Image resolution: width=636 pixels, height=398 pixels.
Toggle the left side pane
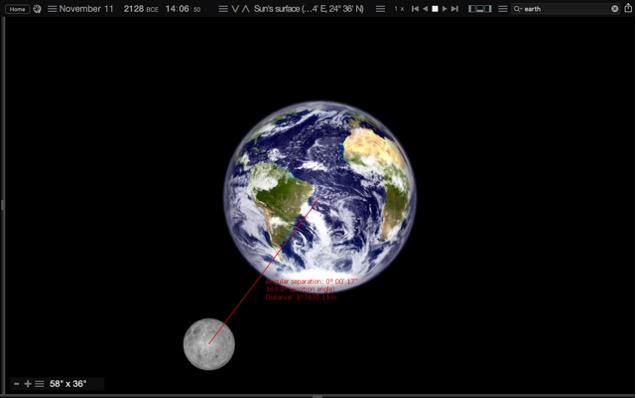click(472, 9)
